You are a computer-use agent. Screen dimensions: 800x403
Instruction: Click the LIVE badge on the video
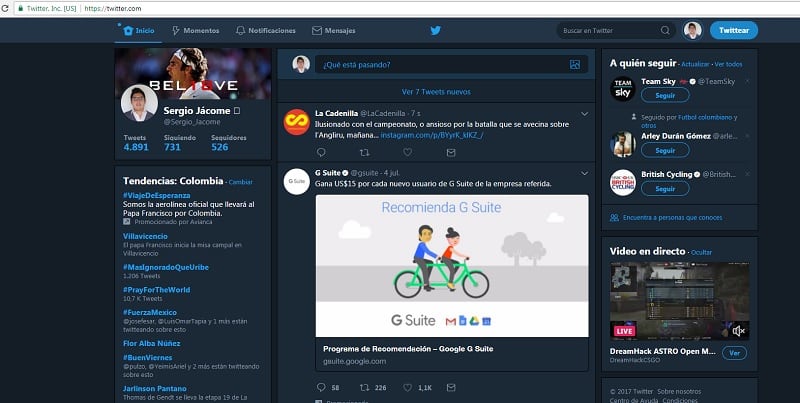(x=623, y=331)
